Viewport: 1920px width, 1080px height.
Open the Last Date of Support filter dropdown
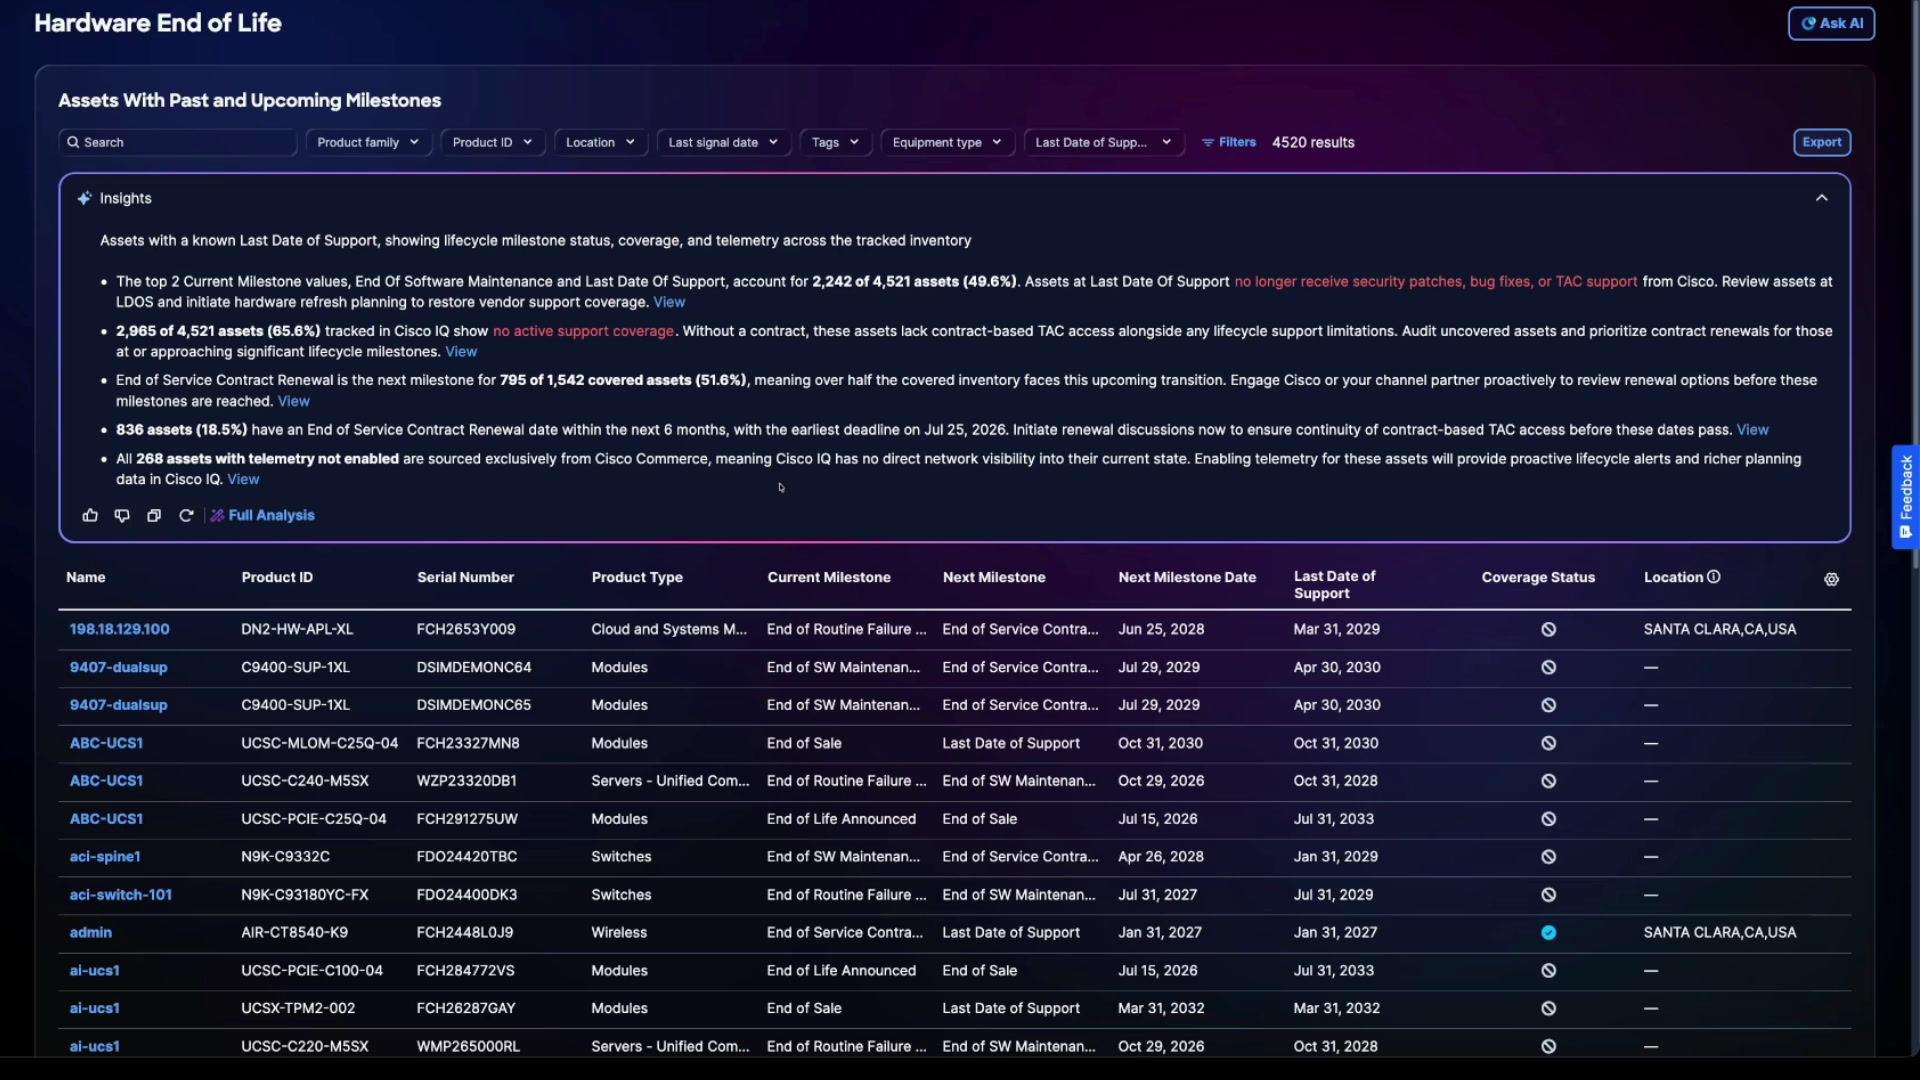[x=1103, y=142]
